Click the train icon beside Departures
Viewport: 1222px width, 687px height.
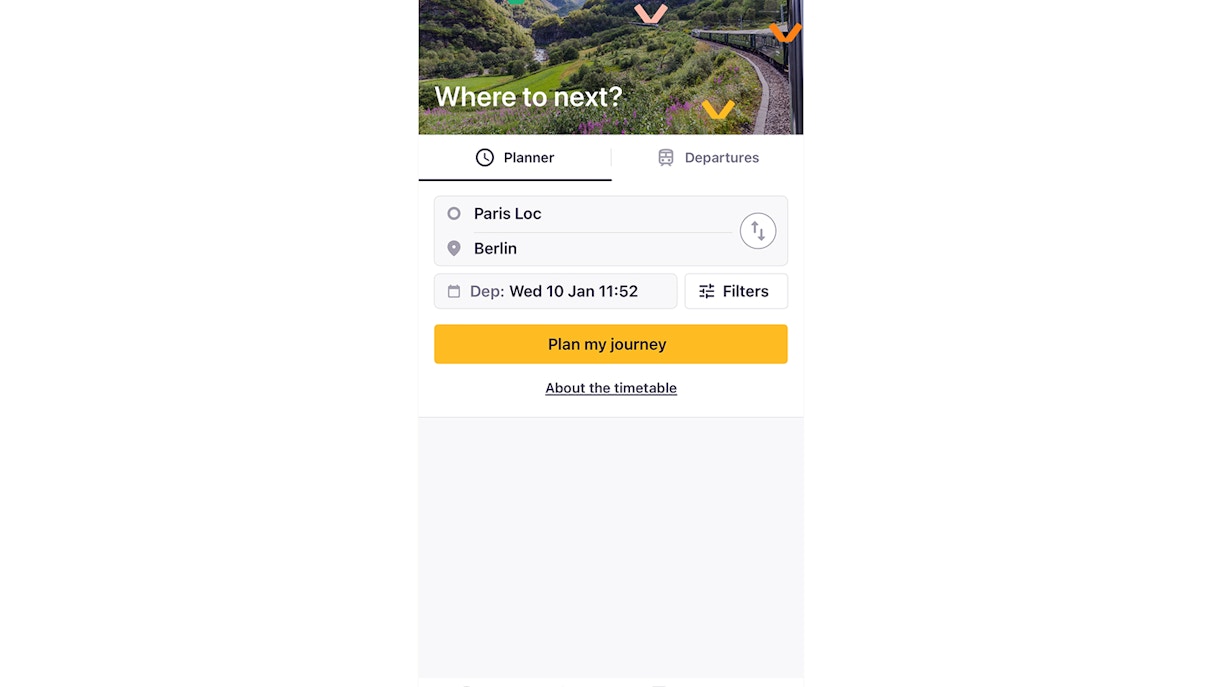pos(665,157)
